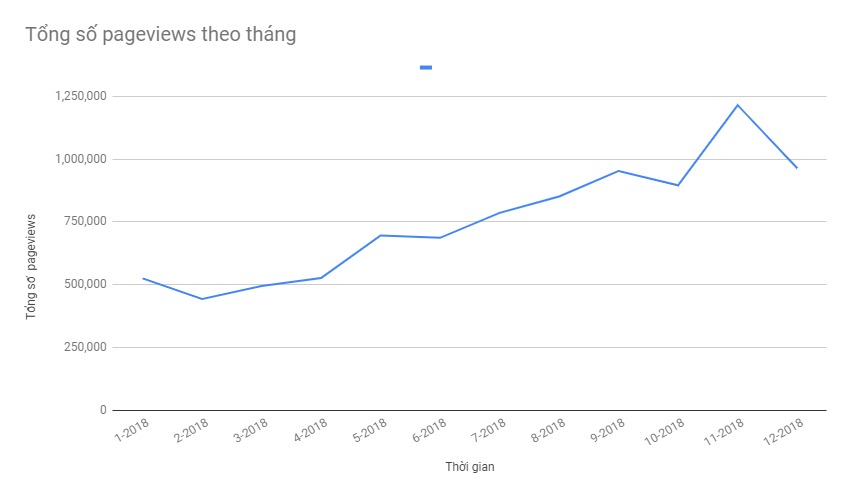This screenshot has height=498, width=851.
Task: Click the 10-2018 dip point on line
Action: coord(678,186)
